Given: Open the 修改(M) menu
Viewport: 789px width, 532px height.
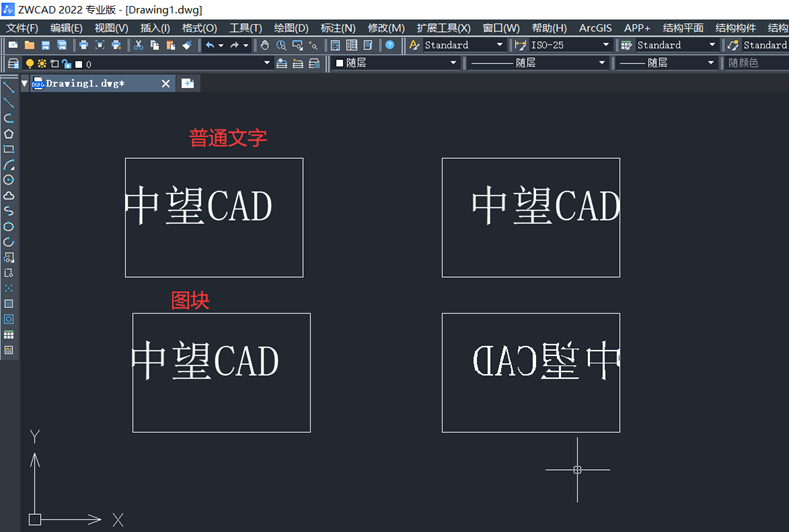Looking at the screenshot, I should tap(386, 28).
